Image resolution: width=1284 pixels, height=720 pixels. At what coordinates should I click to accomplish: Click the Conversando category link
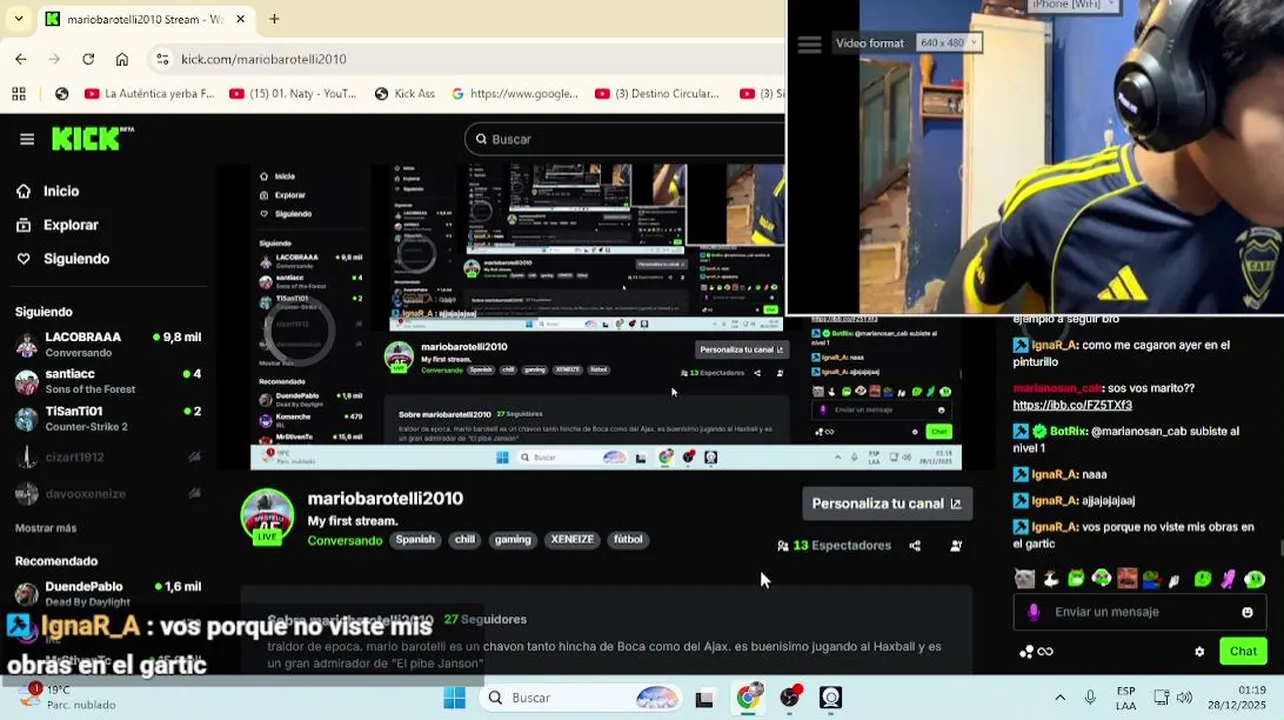[x=345, y=540]
